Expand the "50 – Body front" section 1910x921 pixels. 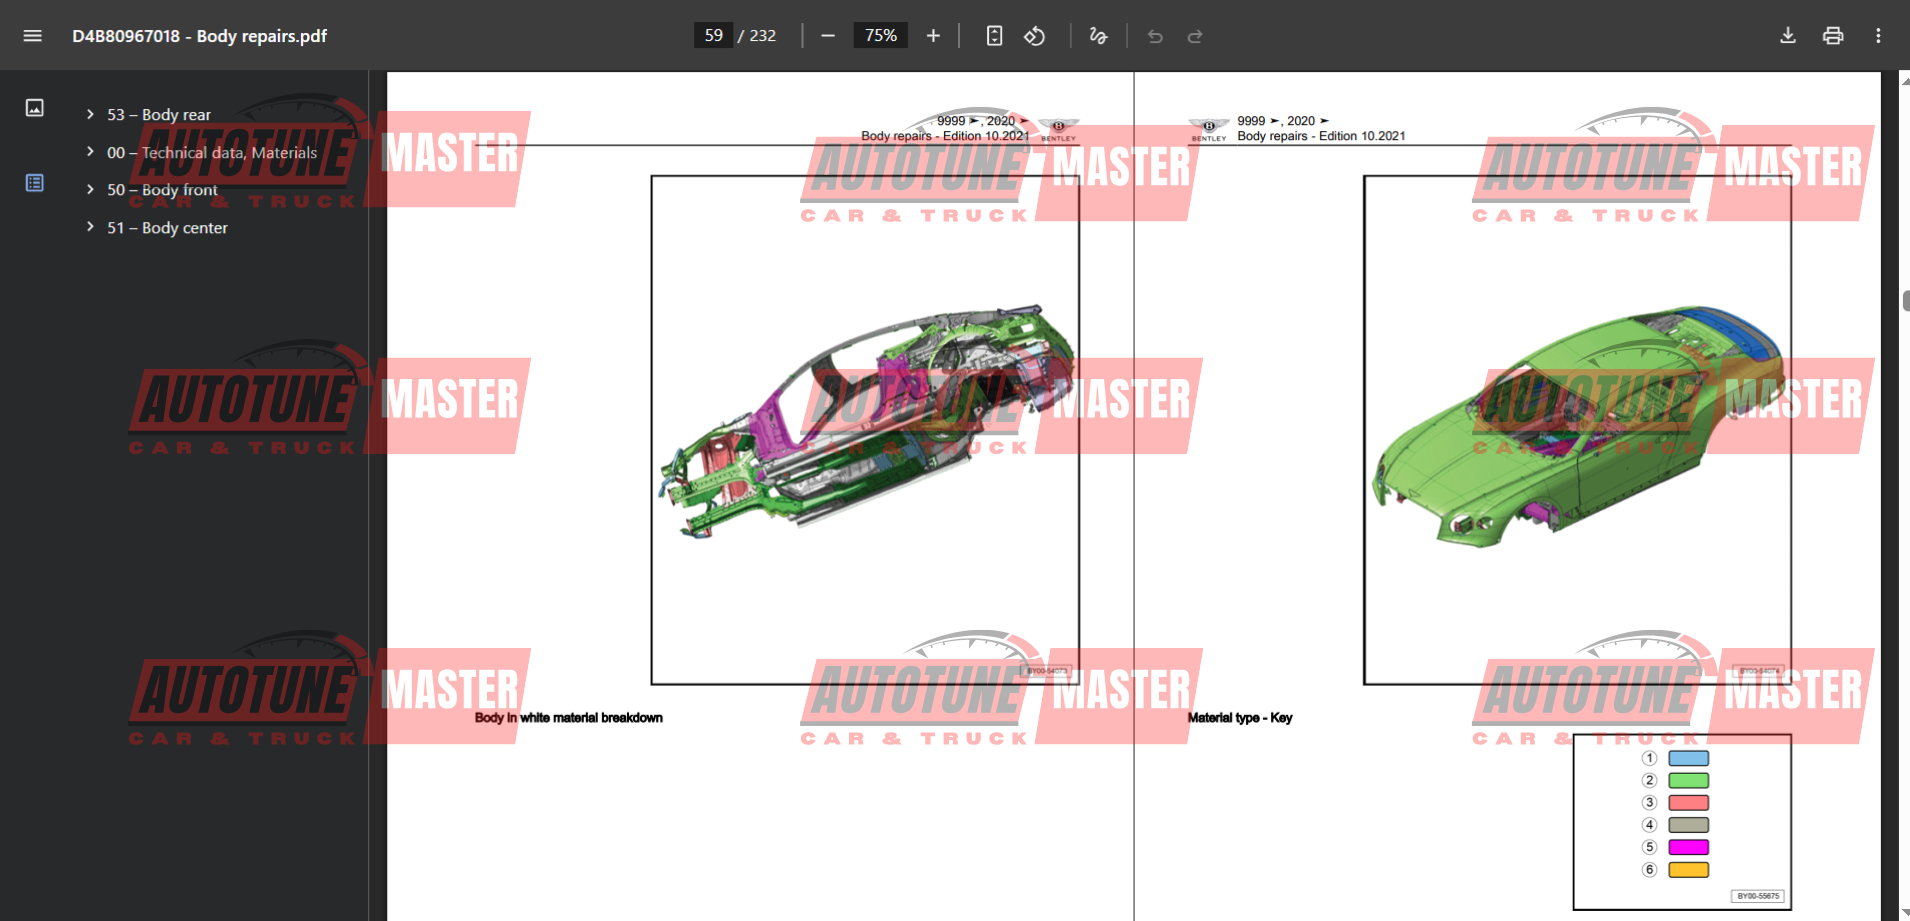coord(91,190)
